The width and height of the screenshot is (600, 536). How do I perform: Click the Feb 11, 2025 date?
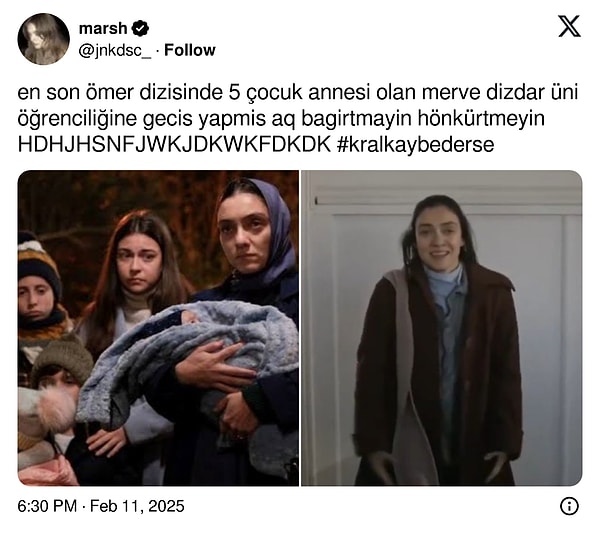pos(137,506)
